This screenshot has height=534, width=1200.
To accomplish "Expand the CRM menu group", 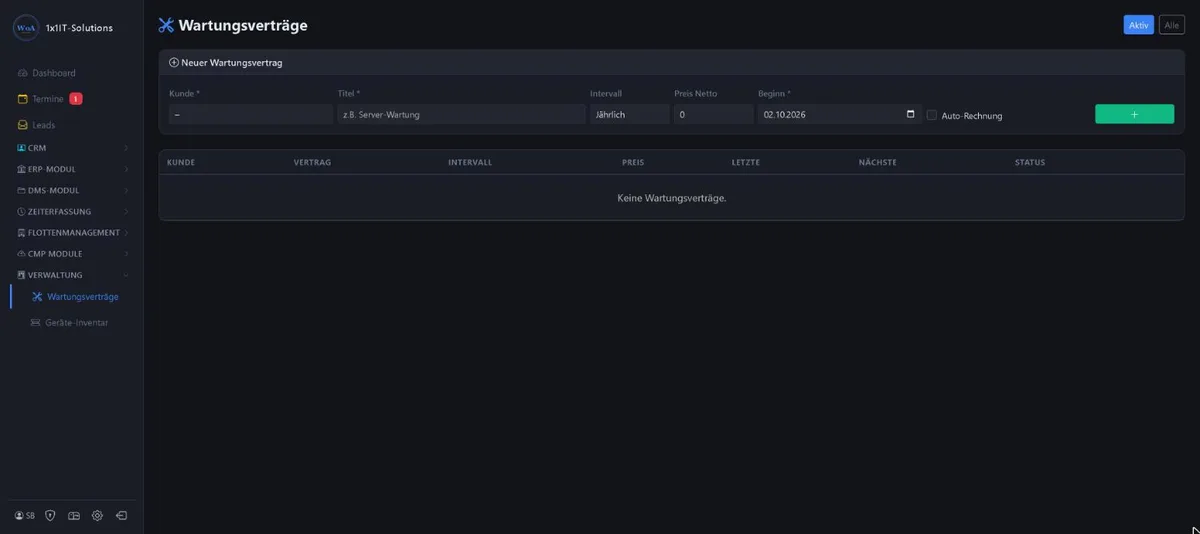I will 72,148.
